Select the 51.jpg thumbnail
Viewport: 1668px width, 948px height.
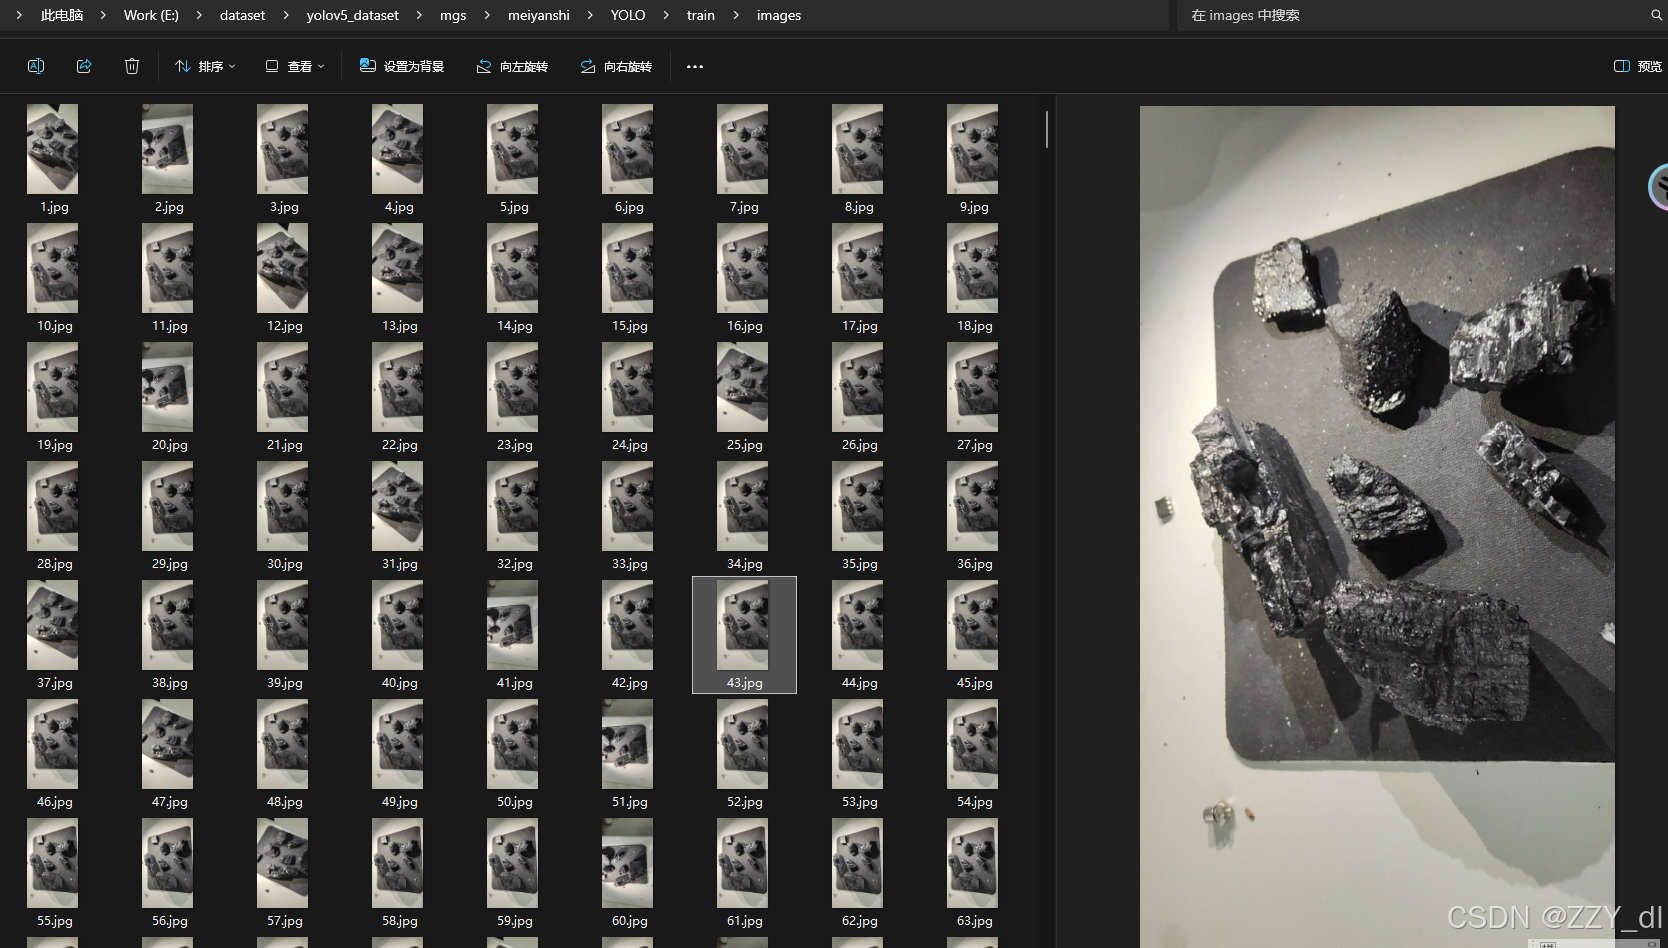point(627,744)
